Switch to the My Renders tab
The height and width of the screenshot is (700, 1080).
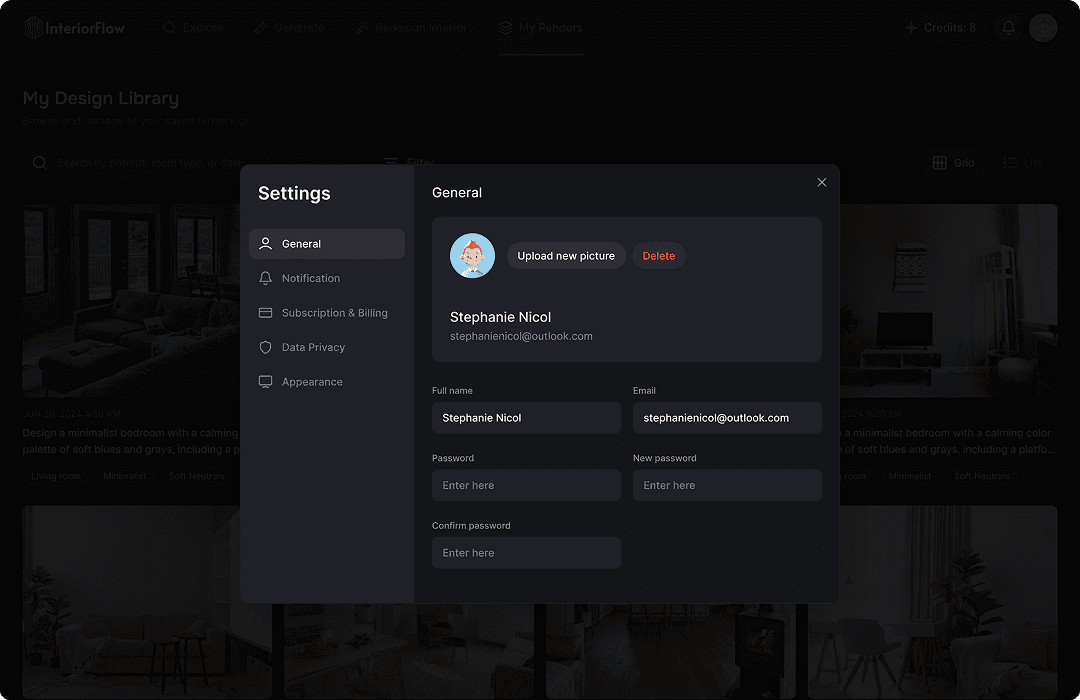click(540, 28)
